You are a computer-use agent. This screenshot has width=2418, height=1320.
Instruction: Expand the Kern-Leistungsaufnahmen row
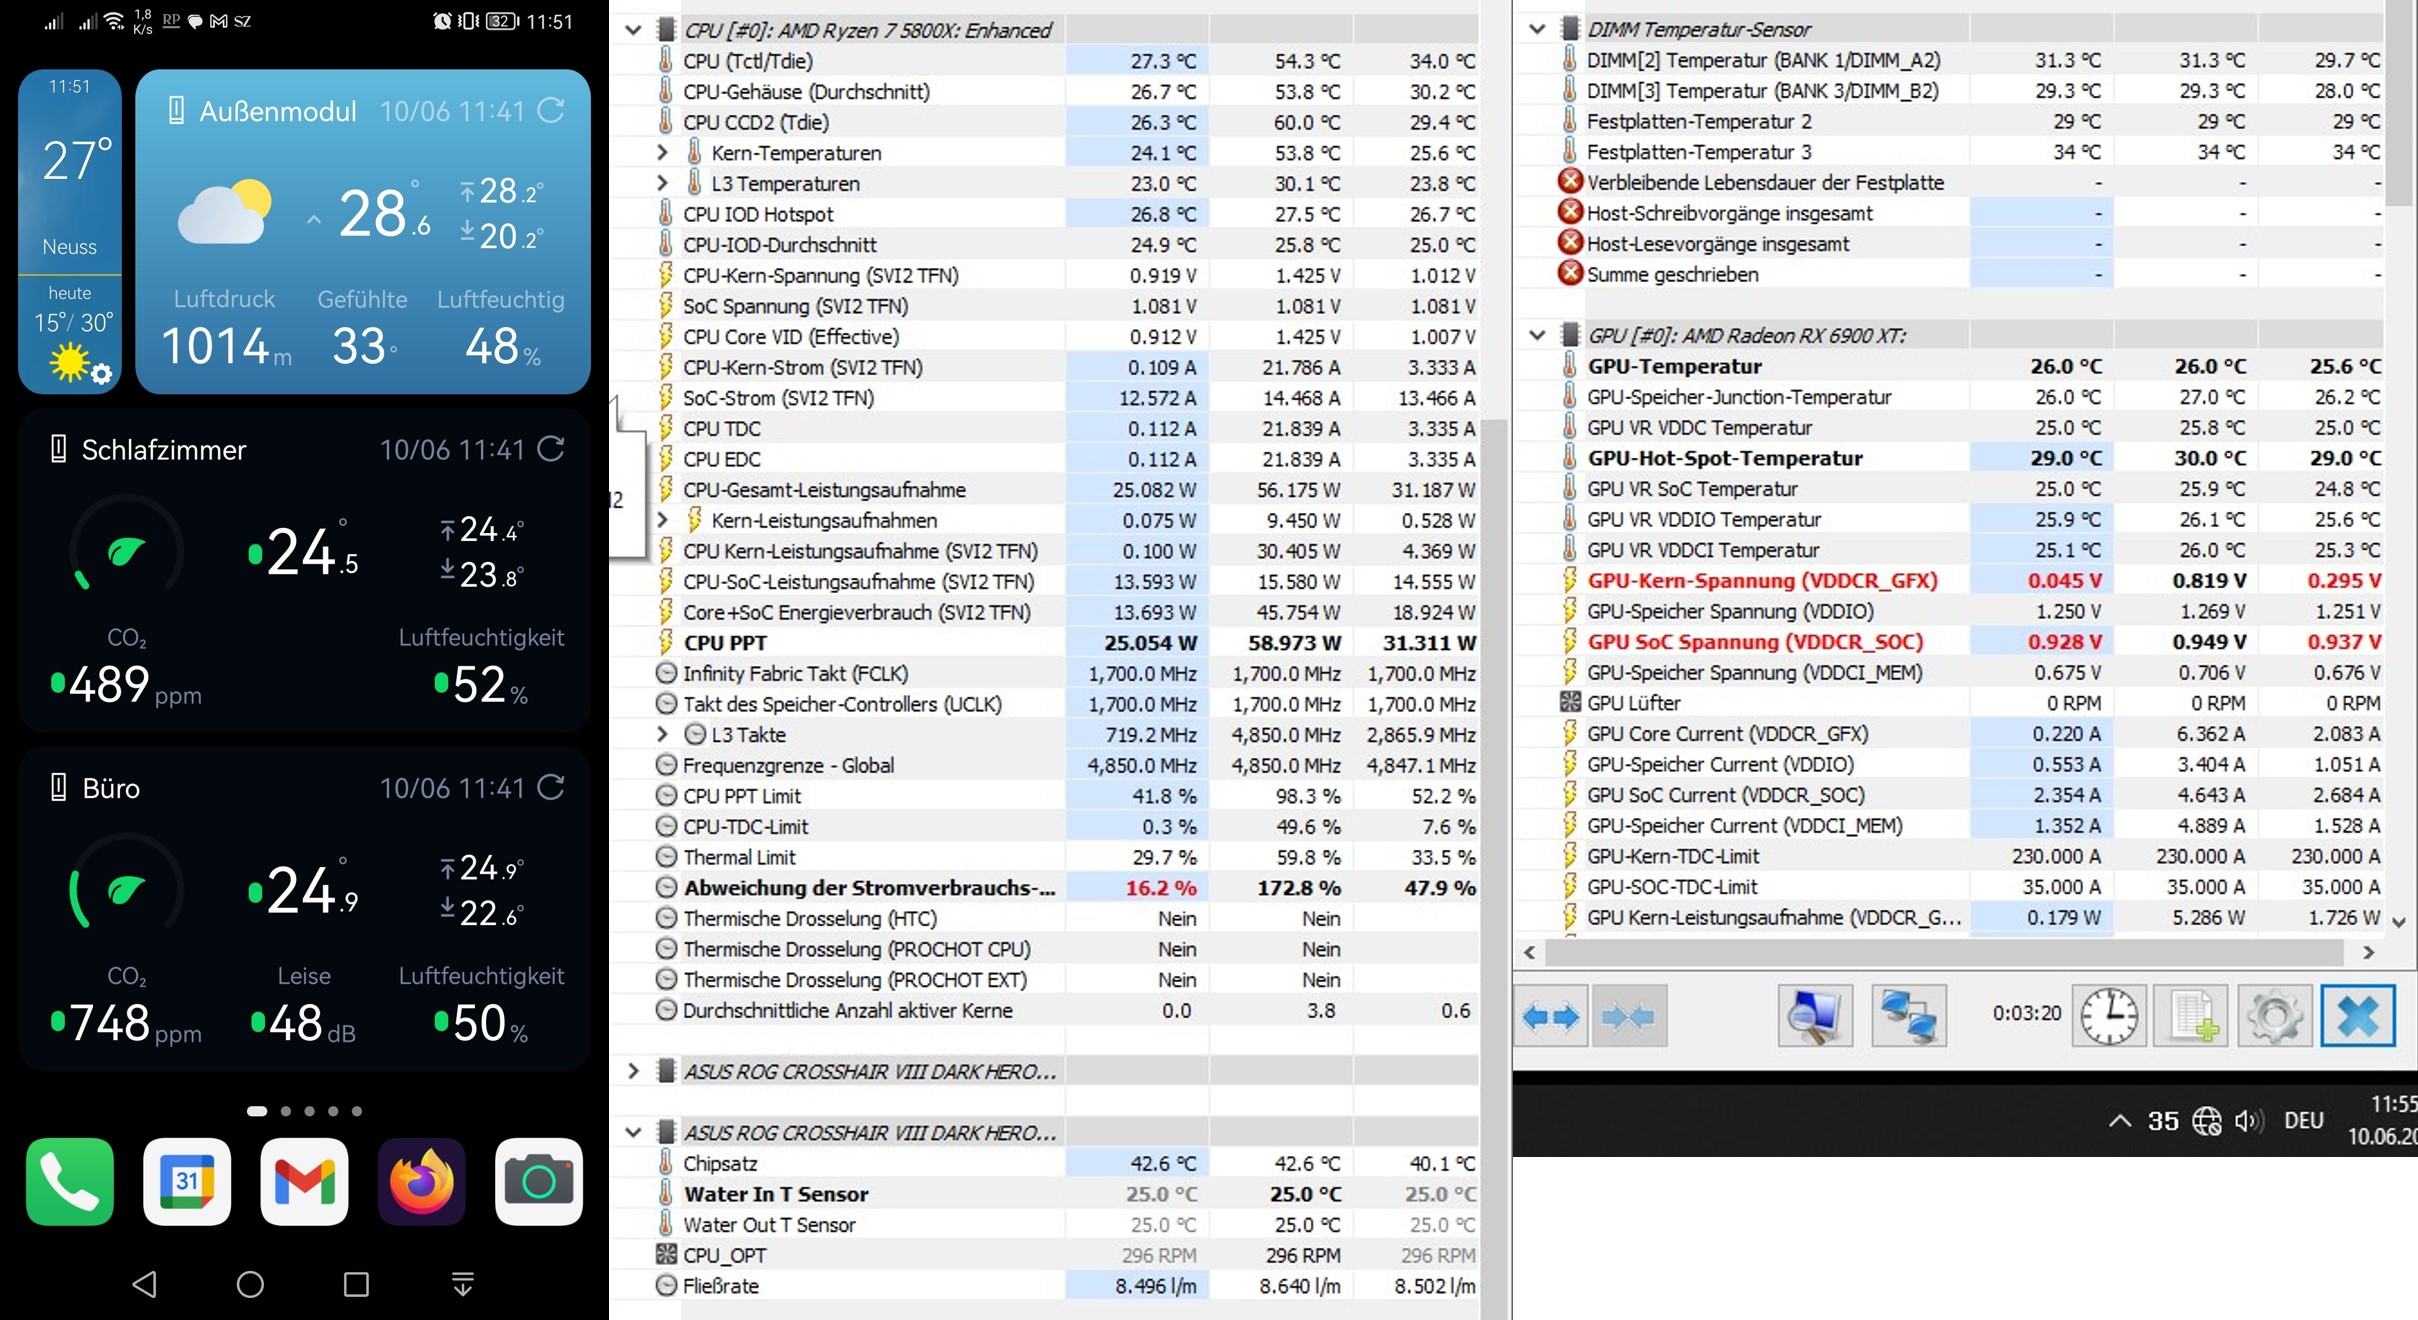662,520
